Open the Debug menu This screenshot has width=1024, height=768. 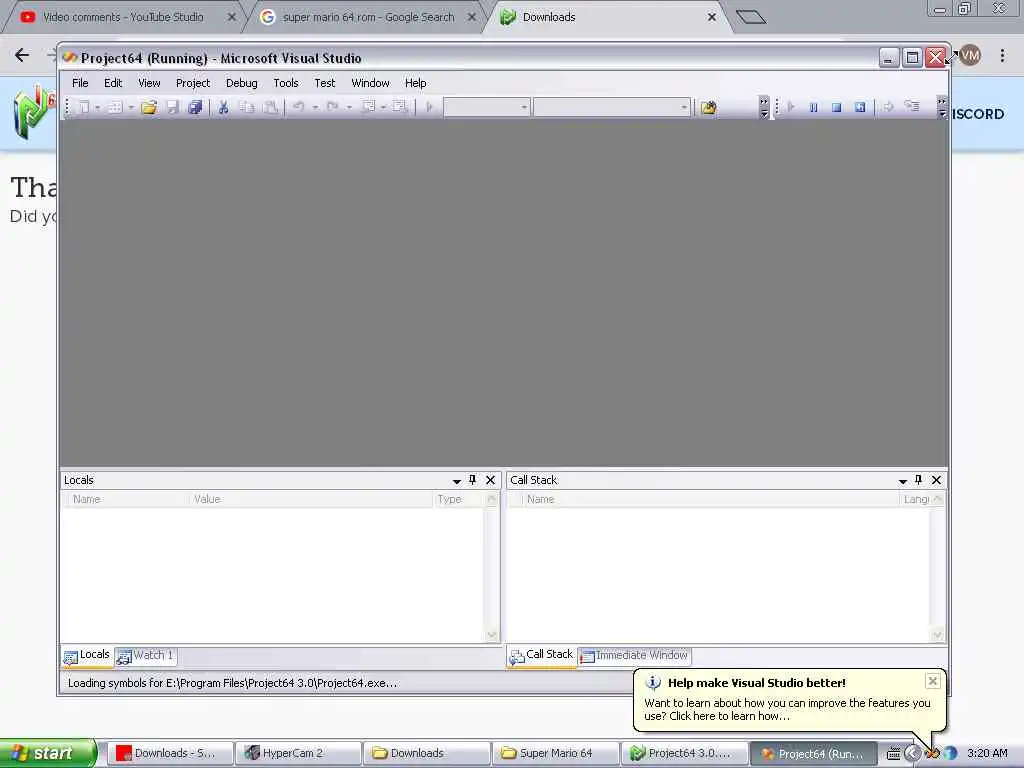tap(242, 83)
